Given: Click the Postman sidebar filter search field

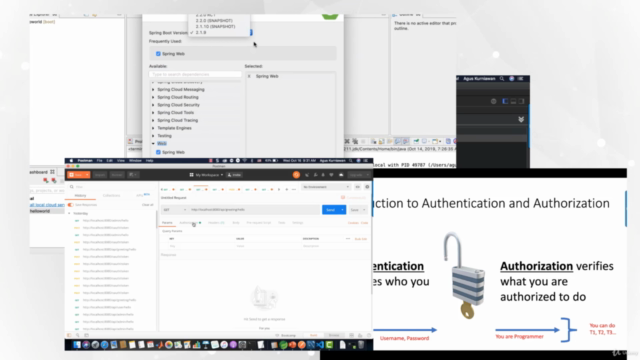Looking at the screenshot, I should (110, 187).
